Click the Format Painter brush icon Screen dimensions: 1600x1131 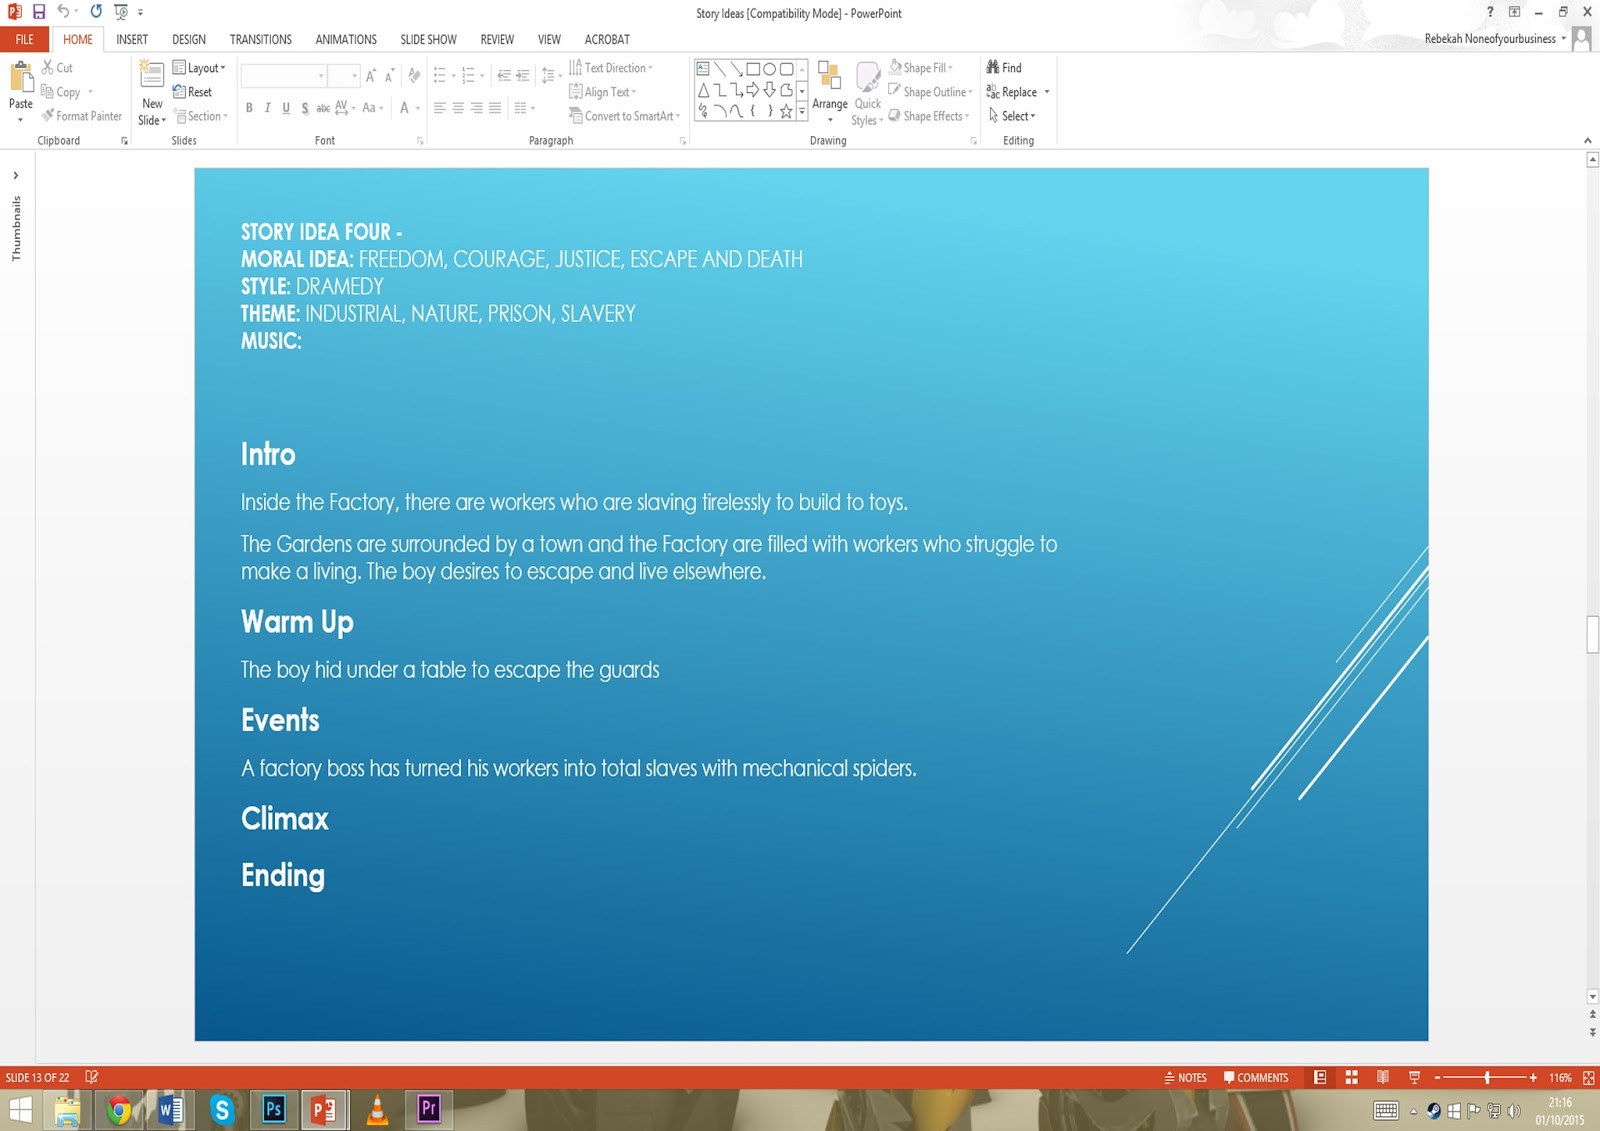click(x=47, y=116)
